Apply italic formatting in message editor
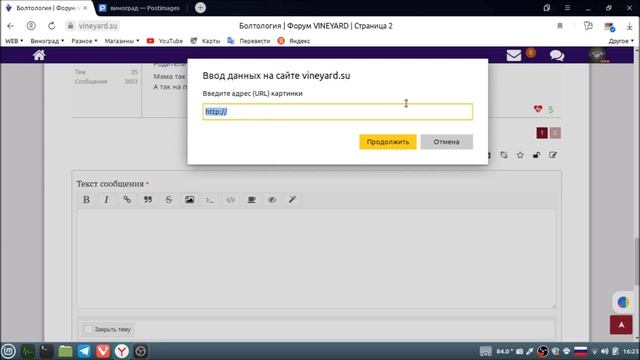The image size is (640, 360). [107, 200]
